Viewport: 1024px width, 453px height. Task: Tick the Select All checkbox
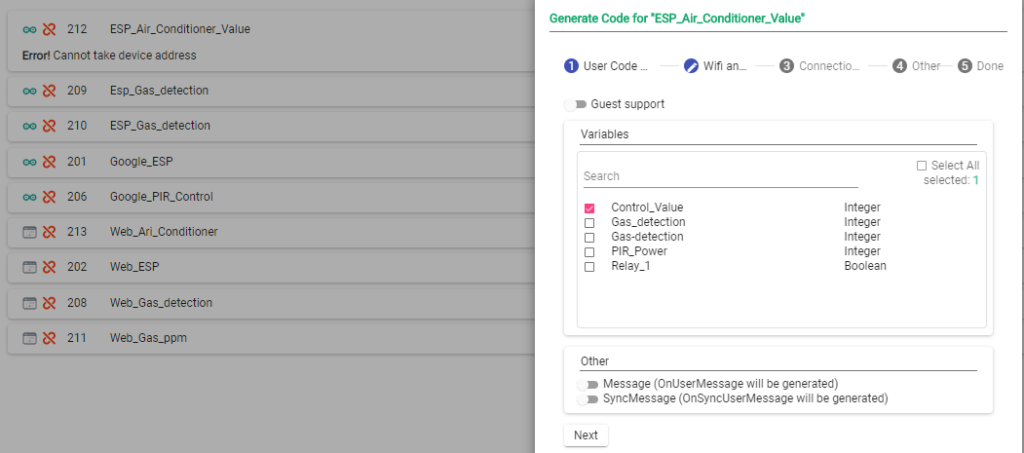pos(922,166)
